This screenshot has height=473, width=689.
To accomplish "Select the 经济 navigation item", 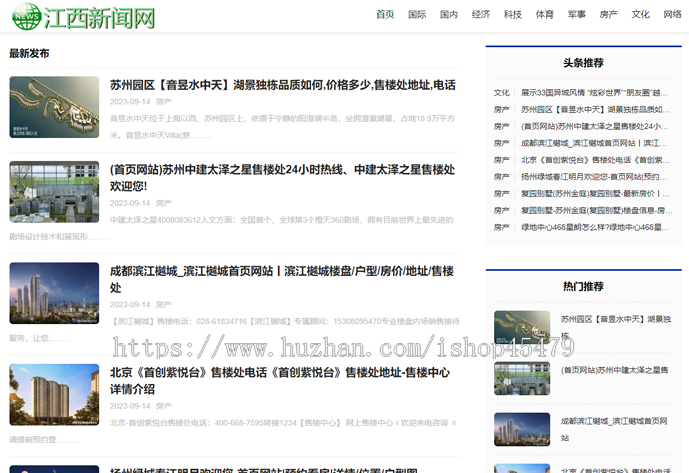I will [x=481, y=15].
